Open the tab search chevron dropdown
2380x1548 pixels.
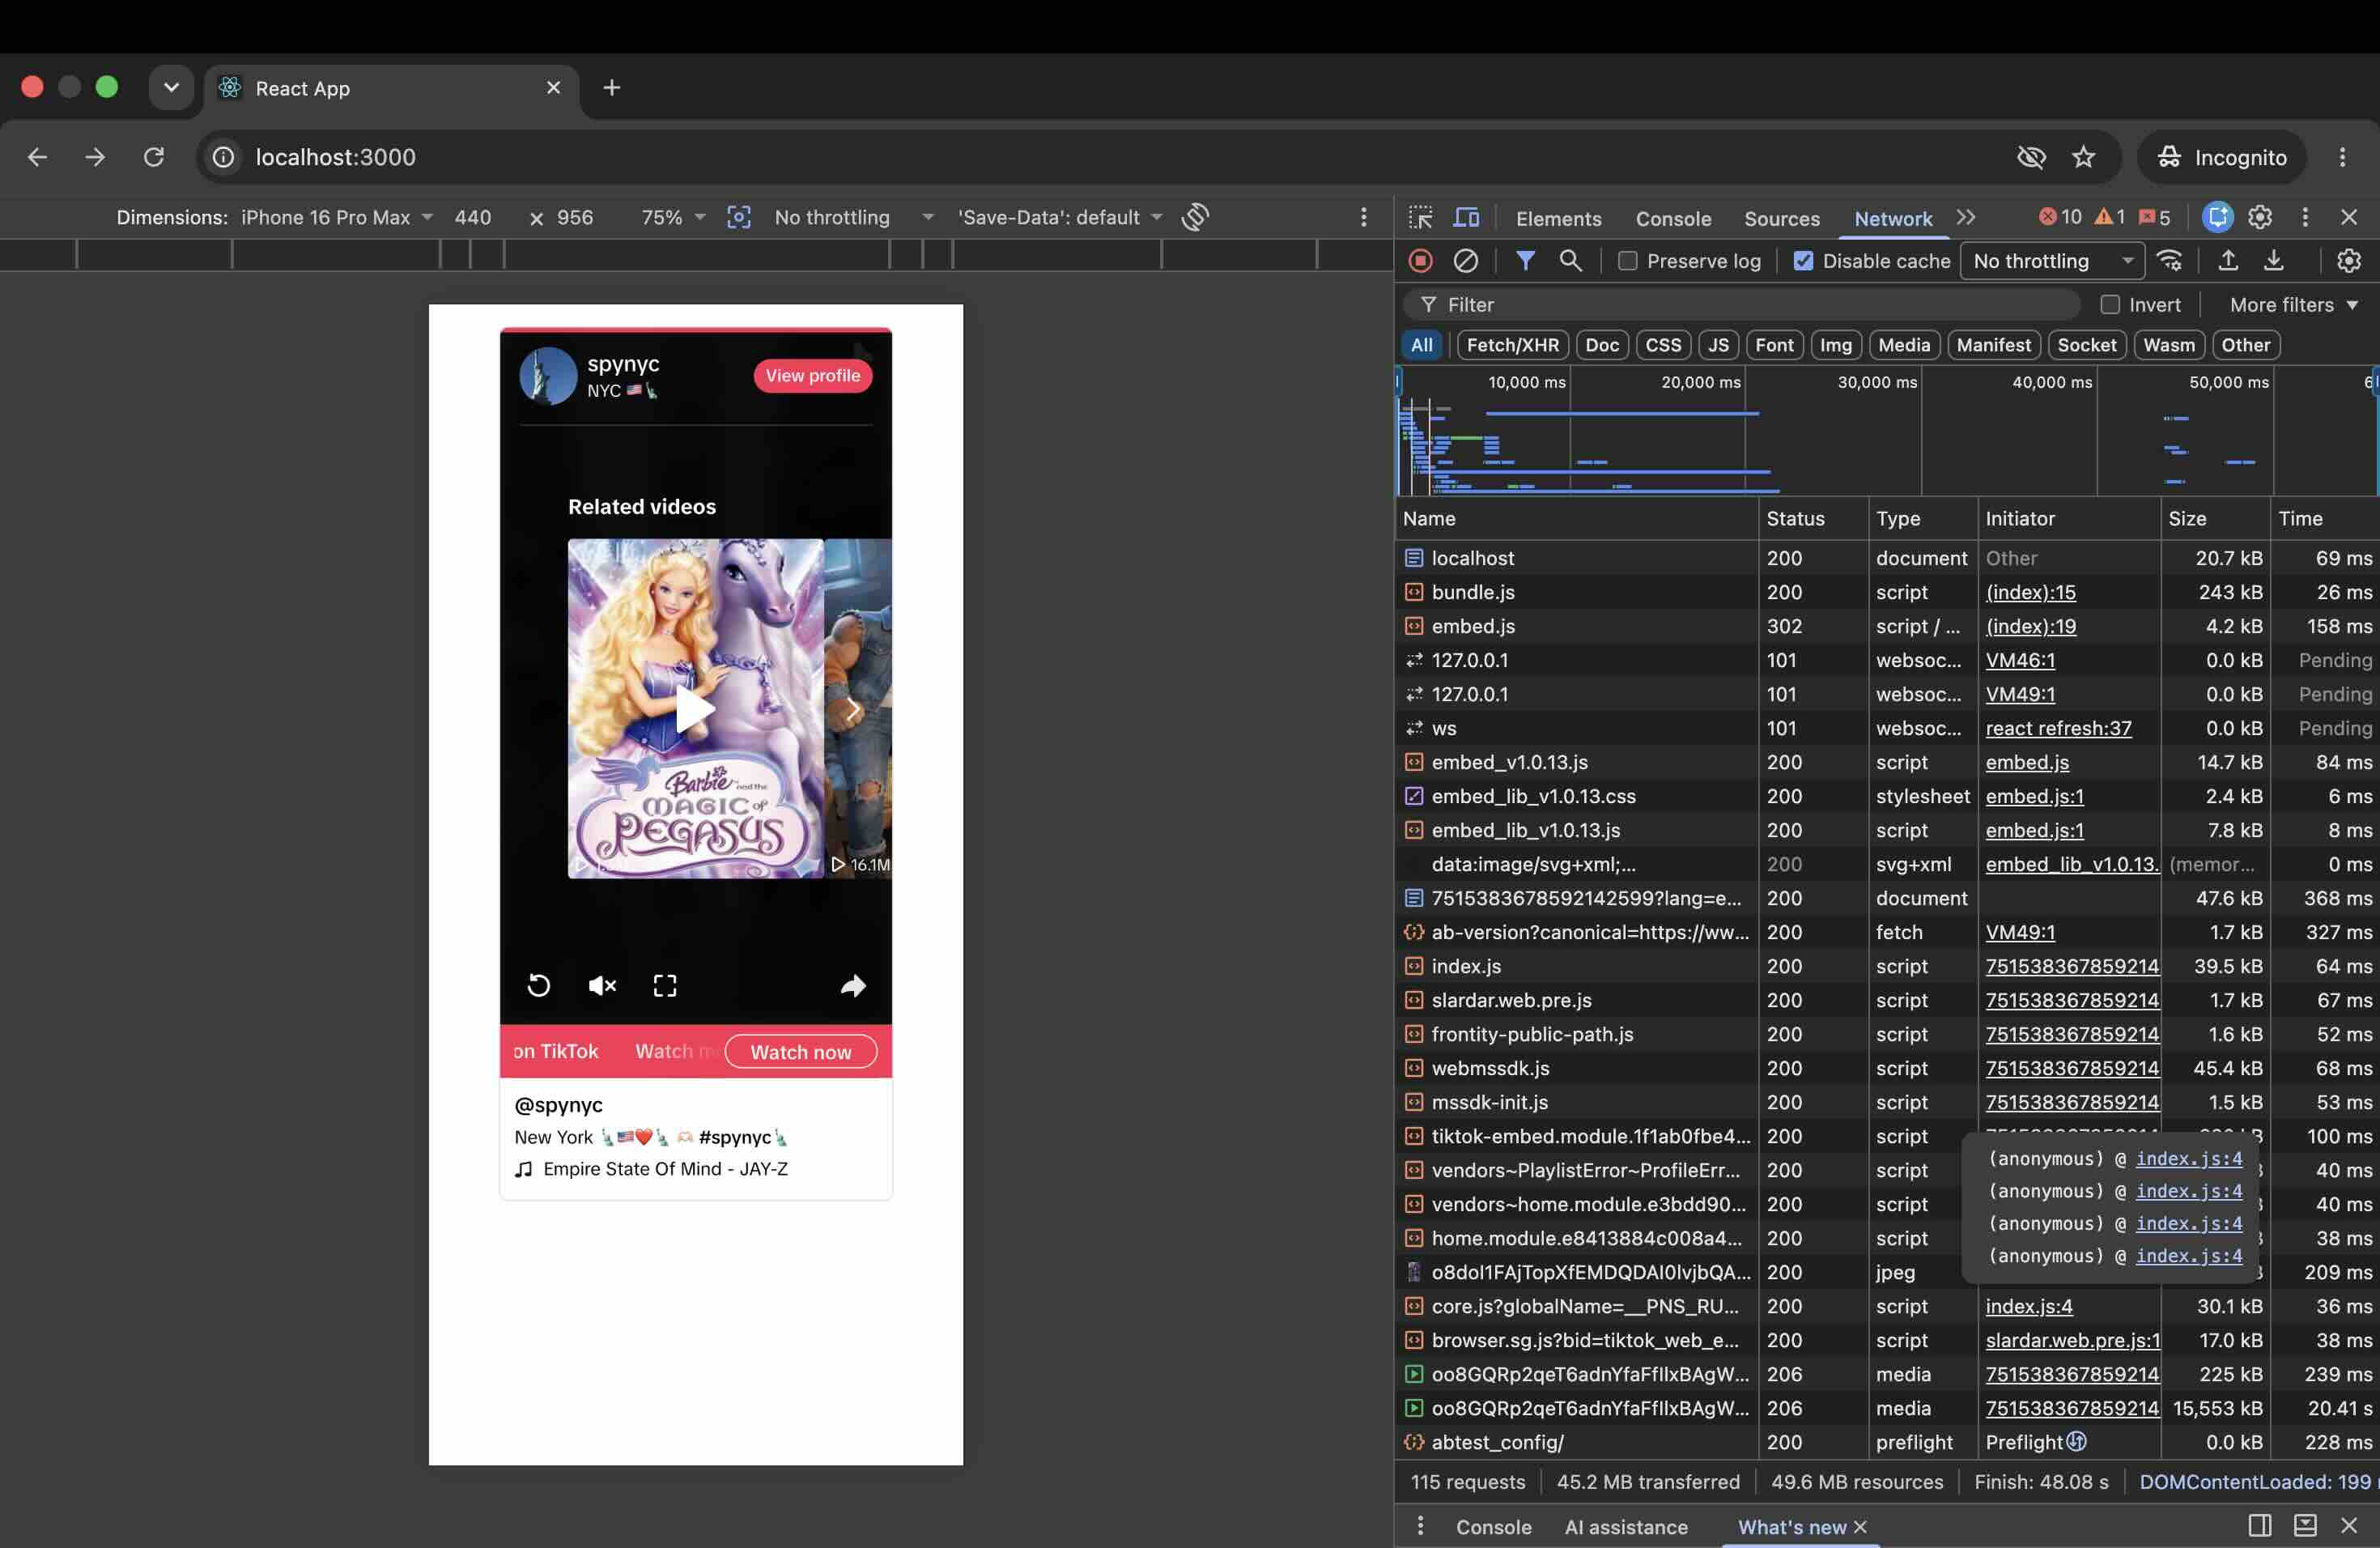(171, 88)
